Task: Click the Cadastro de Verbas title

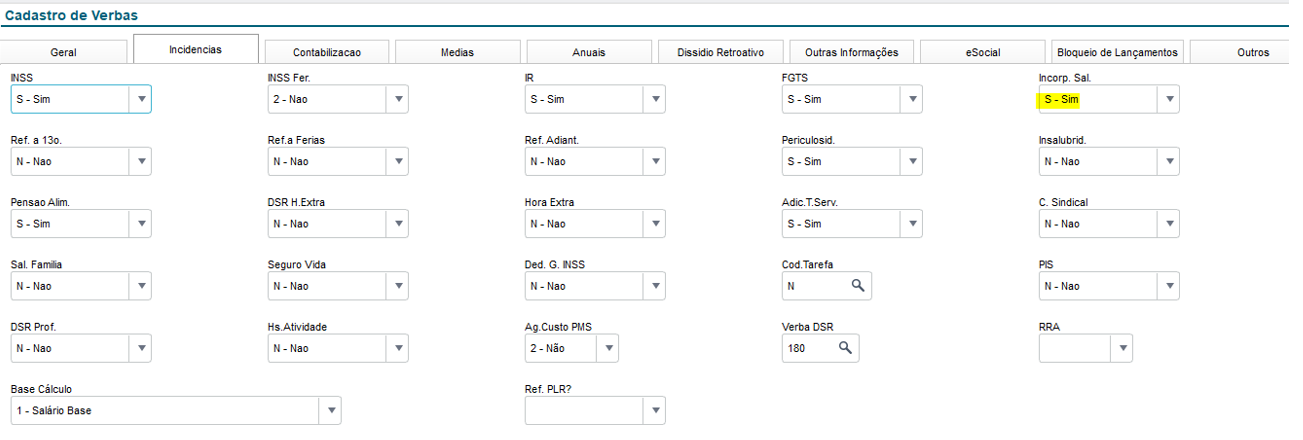Action: [71, 15]
